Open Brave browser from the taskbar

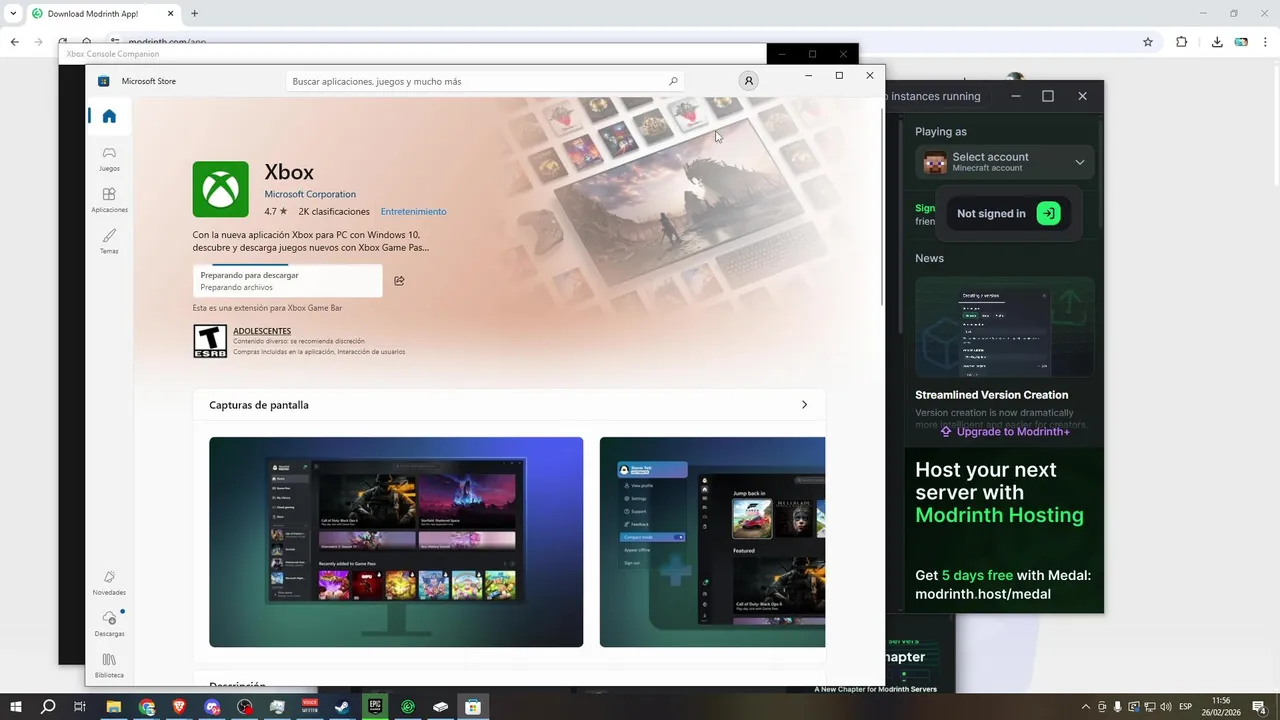pos(179,707)
